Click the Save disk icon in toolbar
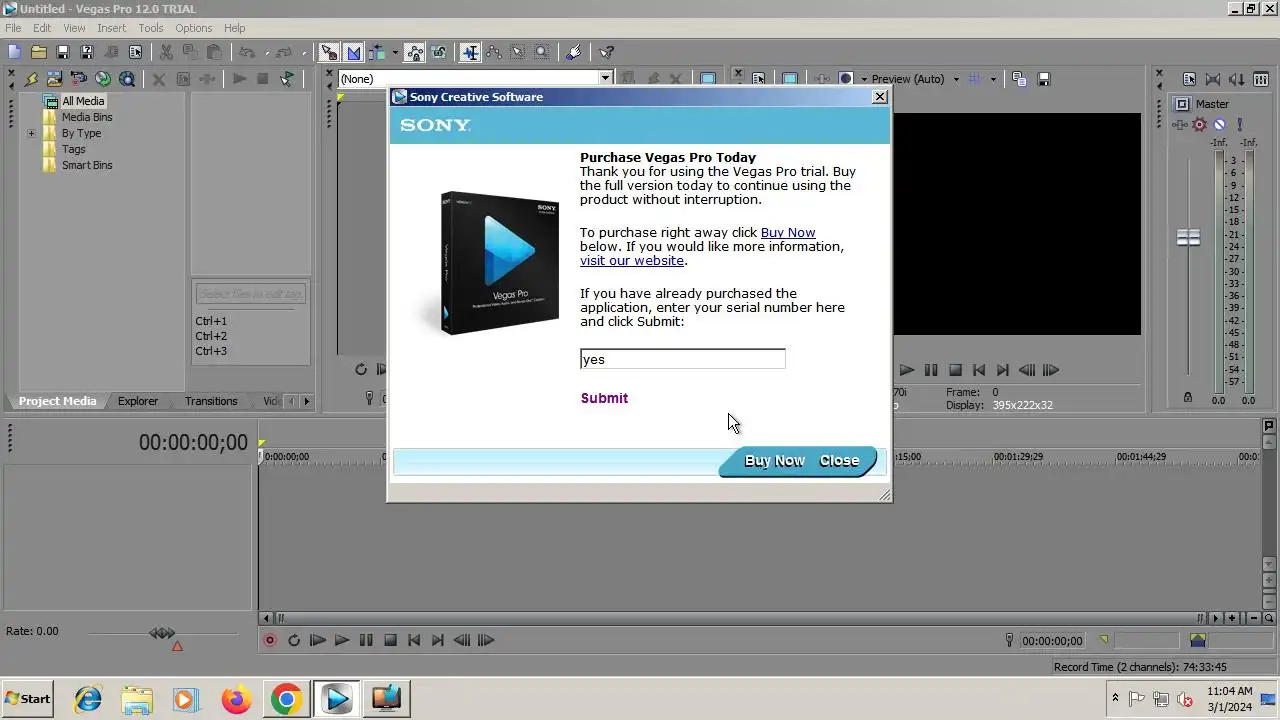Image resolution: width=1280 pixels, height=720 pixels. click(62, 52)
